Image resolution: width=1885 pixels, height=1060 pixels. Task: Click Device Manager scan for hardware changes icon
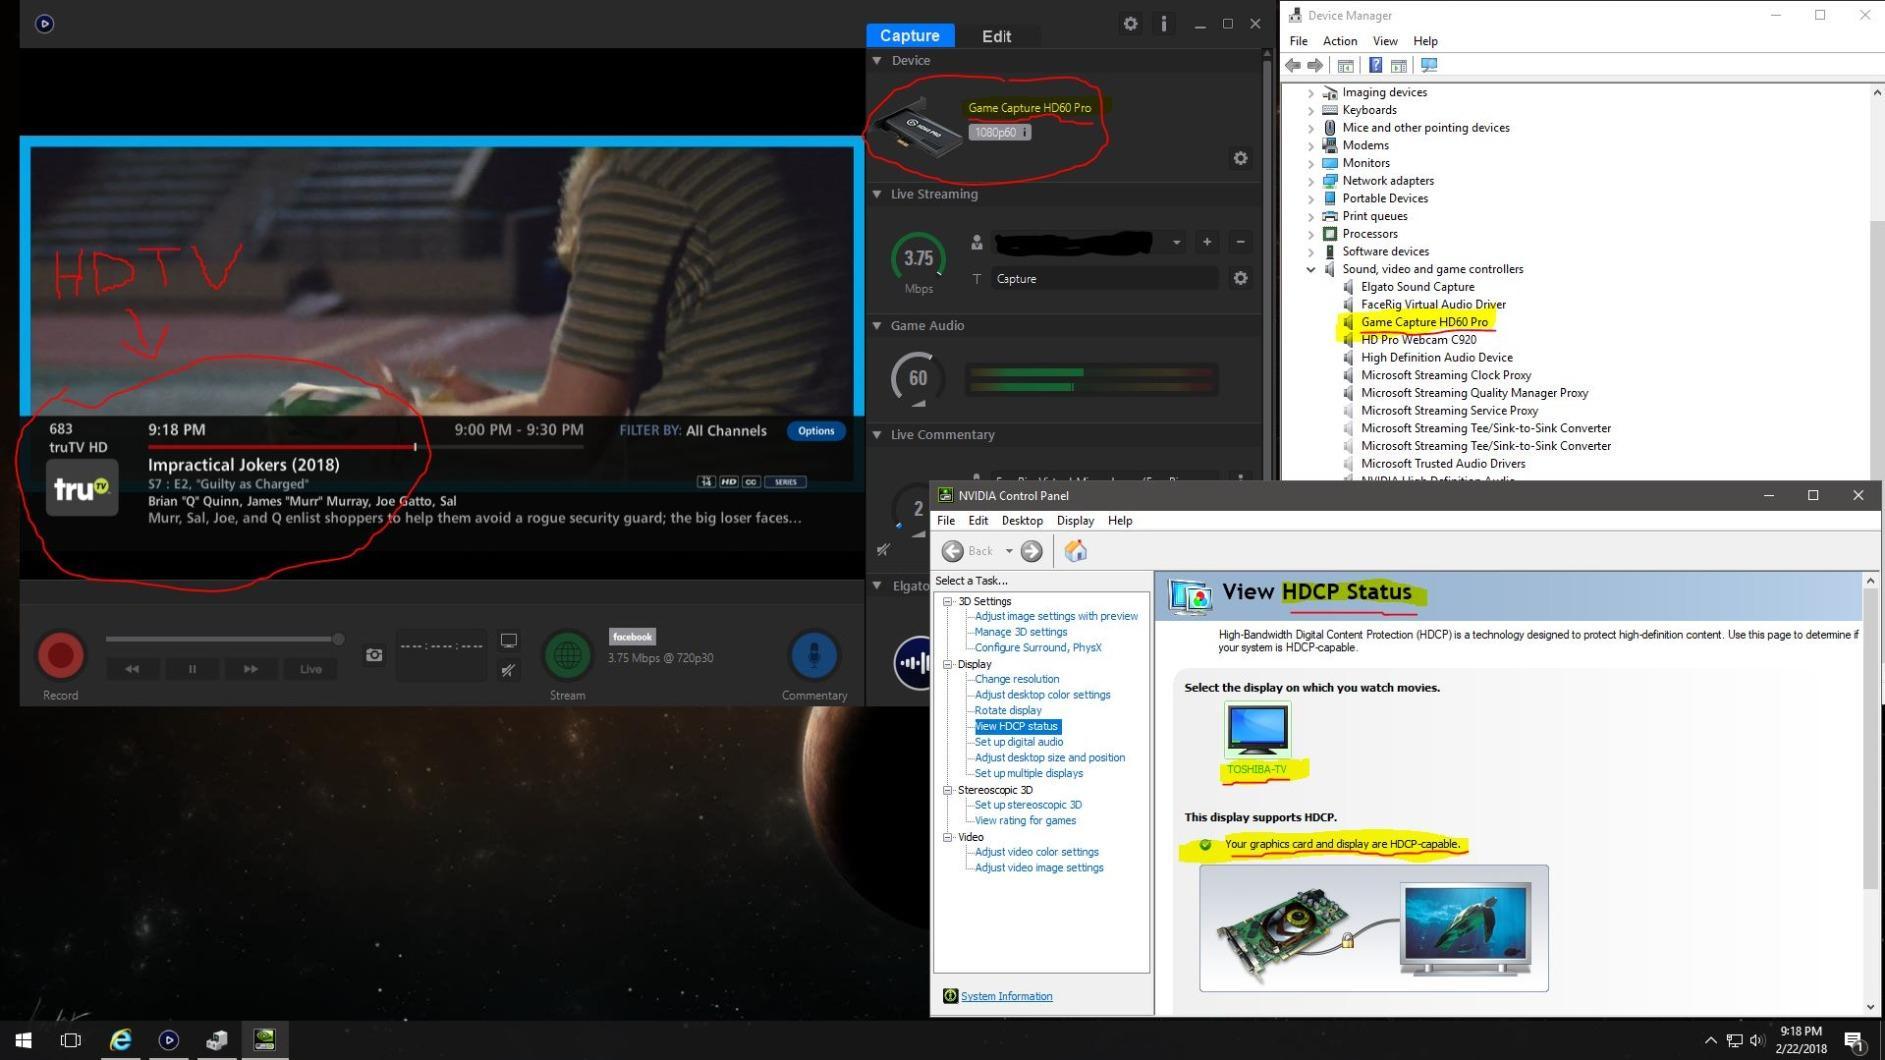(1429, 65)
